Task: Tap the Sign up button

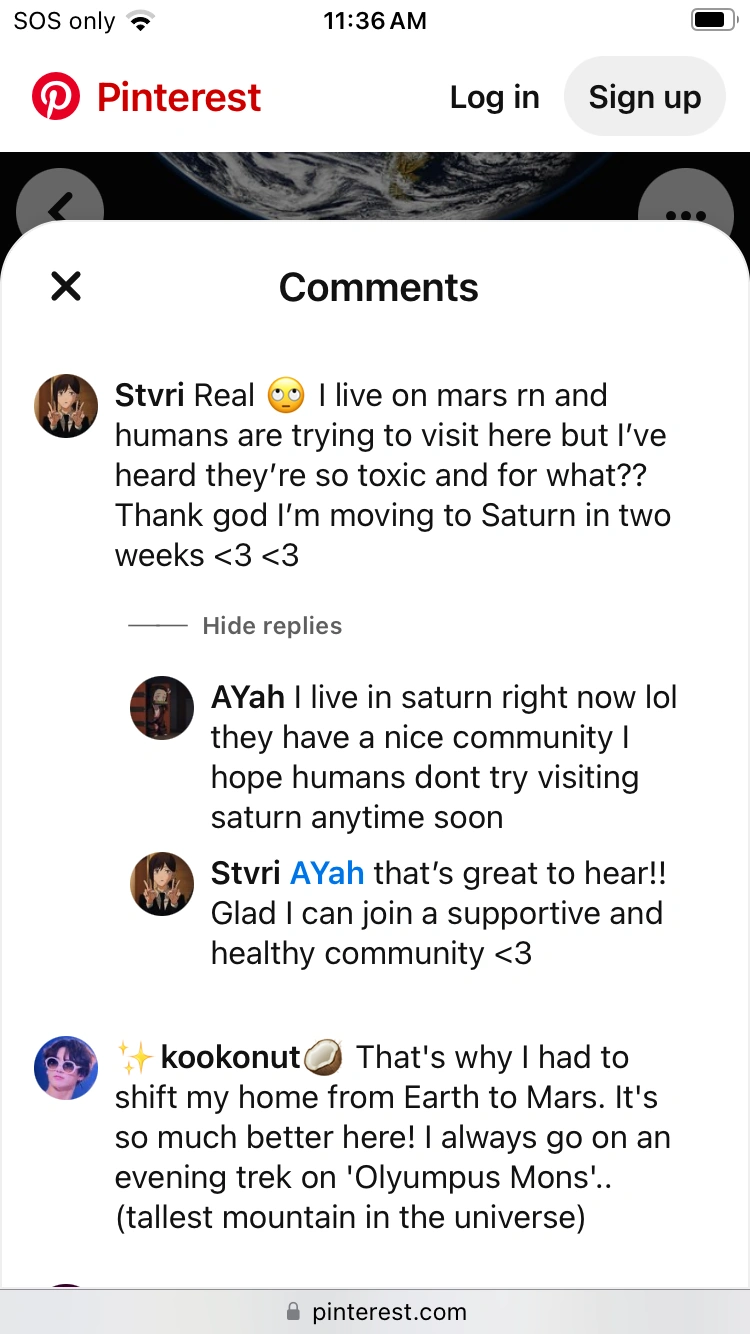Action: pyautogui.click(x=645, y=97)
